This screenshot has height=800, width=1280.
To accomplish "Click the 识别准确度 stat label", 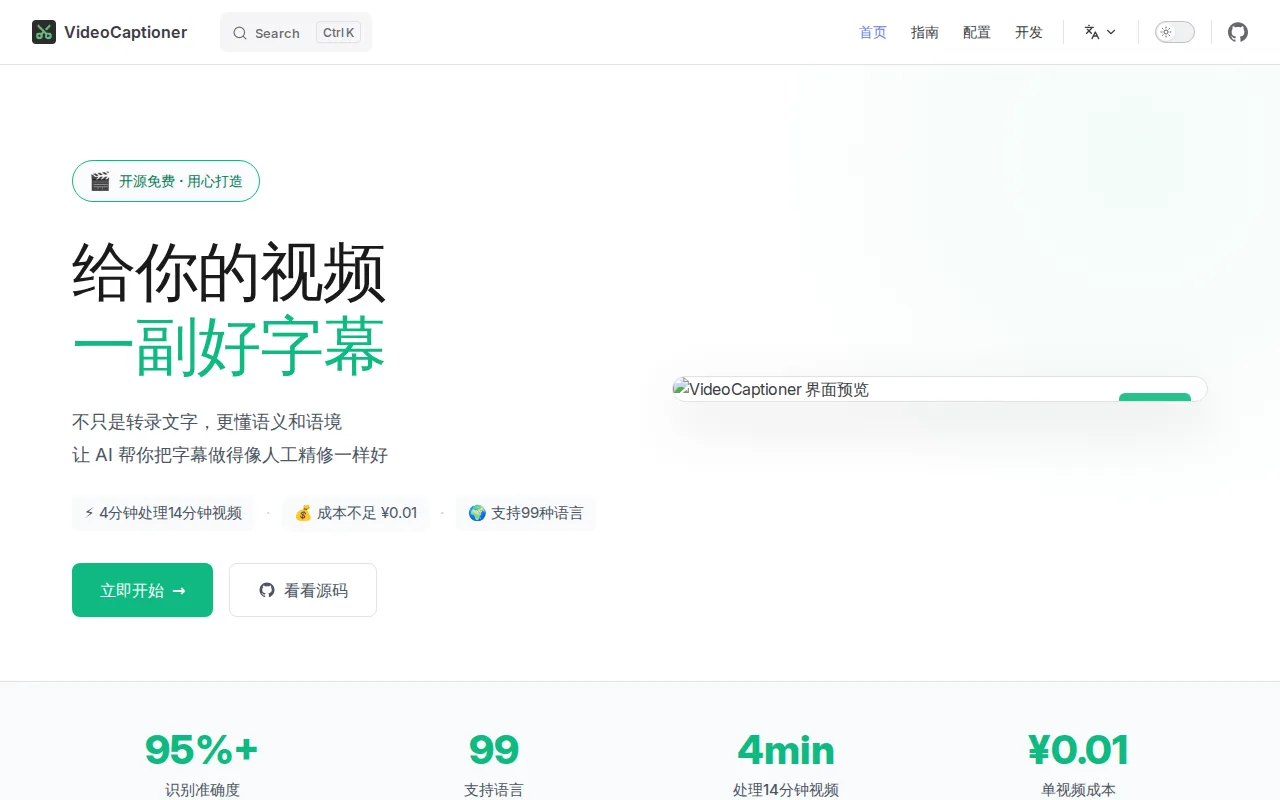I will pos(202,790).
